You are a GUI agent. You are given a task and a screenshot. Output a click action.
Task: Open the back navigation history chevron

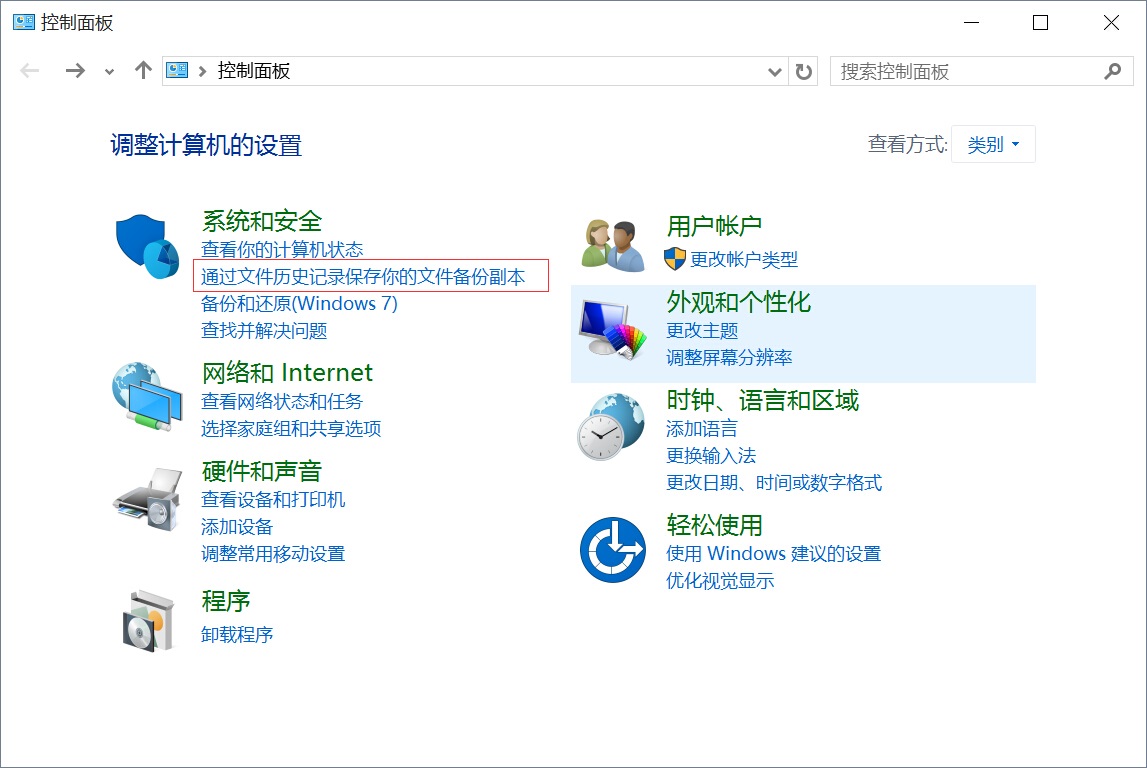pyautogui.click(x=108, y=71)
